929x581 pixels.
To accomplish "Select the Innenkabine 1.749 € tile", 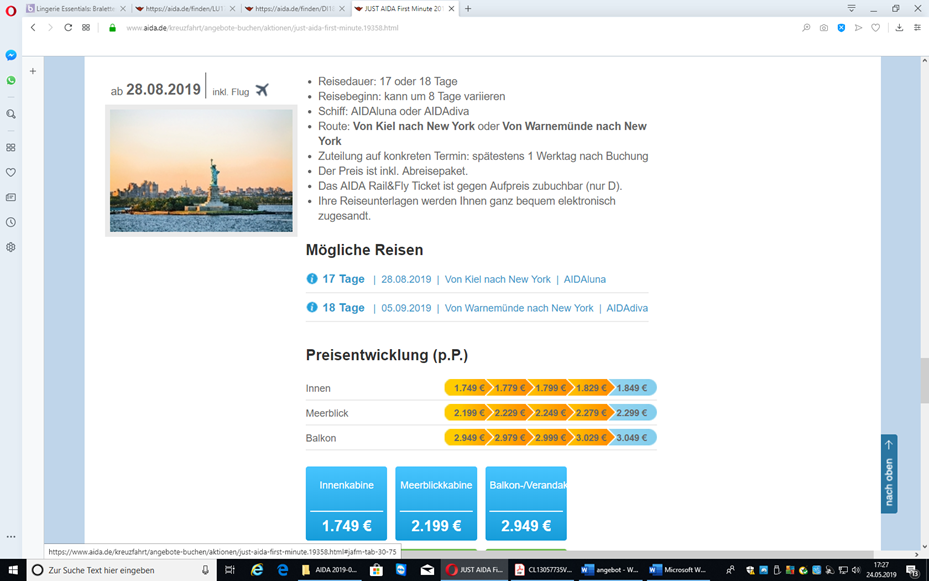I will coord(347,503).
